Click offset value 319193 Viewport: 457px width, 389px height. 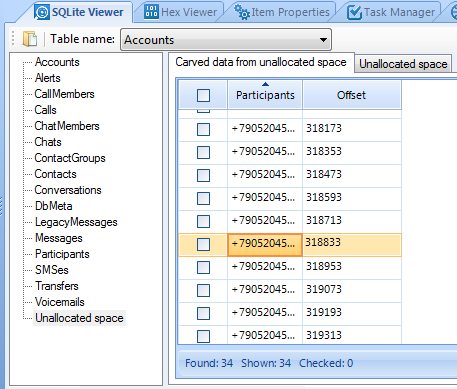324,312
